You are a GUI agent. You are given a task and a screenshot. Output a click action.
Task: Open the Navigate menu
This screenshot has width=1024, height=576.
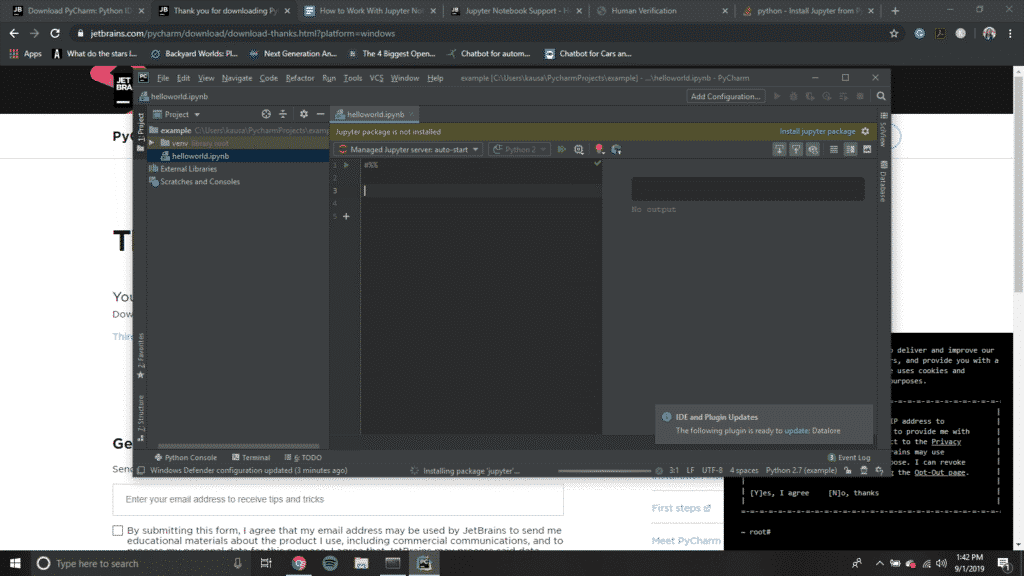coord(236,77)
